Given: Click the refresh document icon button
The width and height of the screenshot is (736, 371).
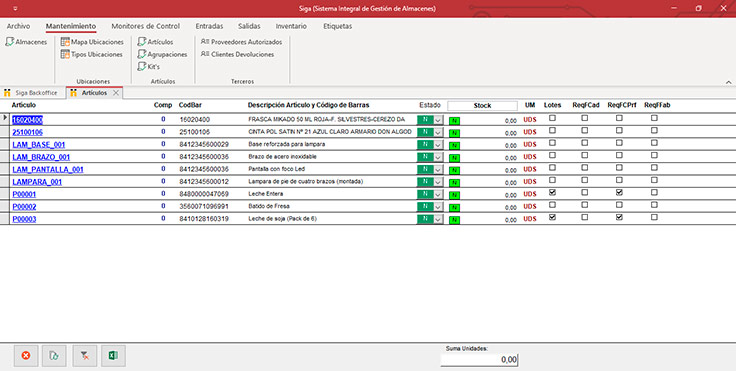Looking at the screenshot, I should (x=54, y=356).
